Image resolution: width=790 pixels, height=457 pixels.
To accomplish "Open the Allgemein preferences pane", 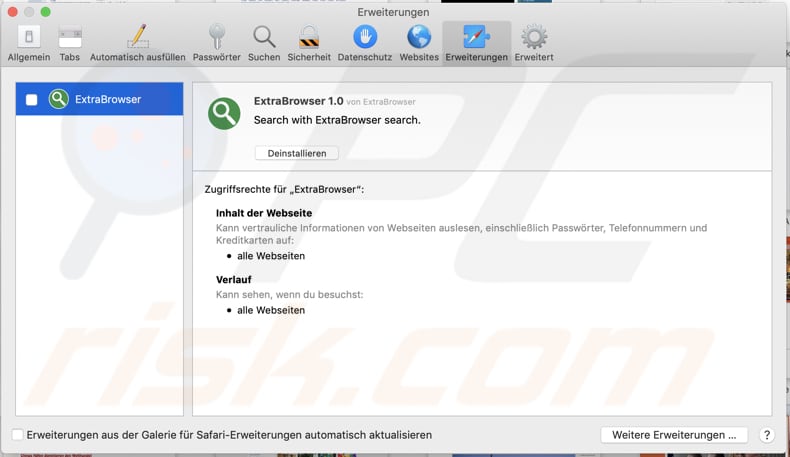I will 29,43.
